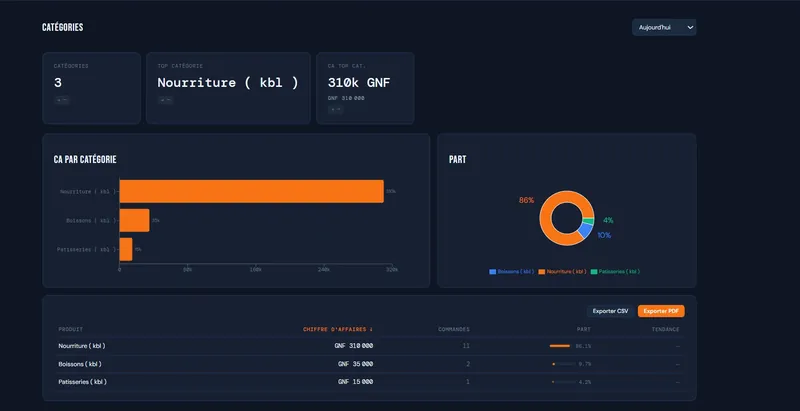Click the Nourriture ( kbl ) bar chart axis label

87,192
